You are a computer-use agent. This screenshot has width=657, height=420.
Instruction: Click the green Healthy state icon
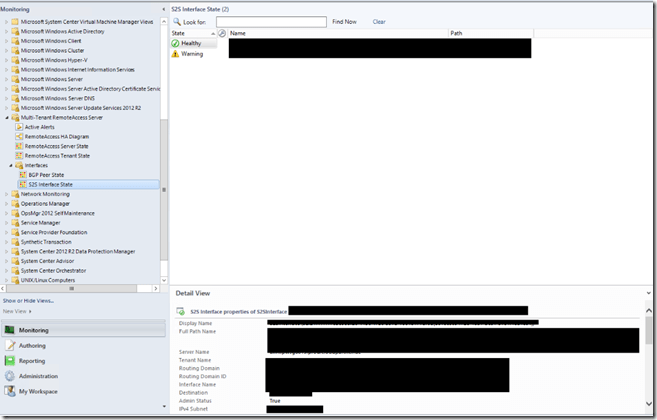(x=176, y=43)
